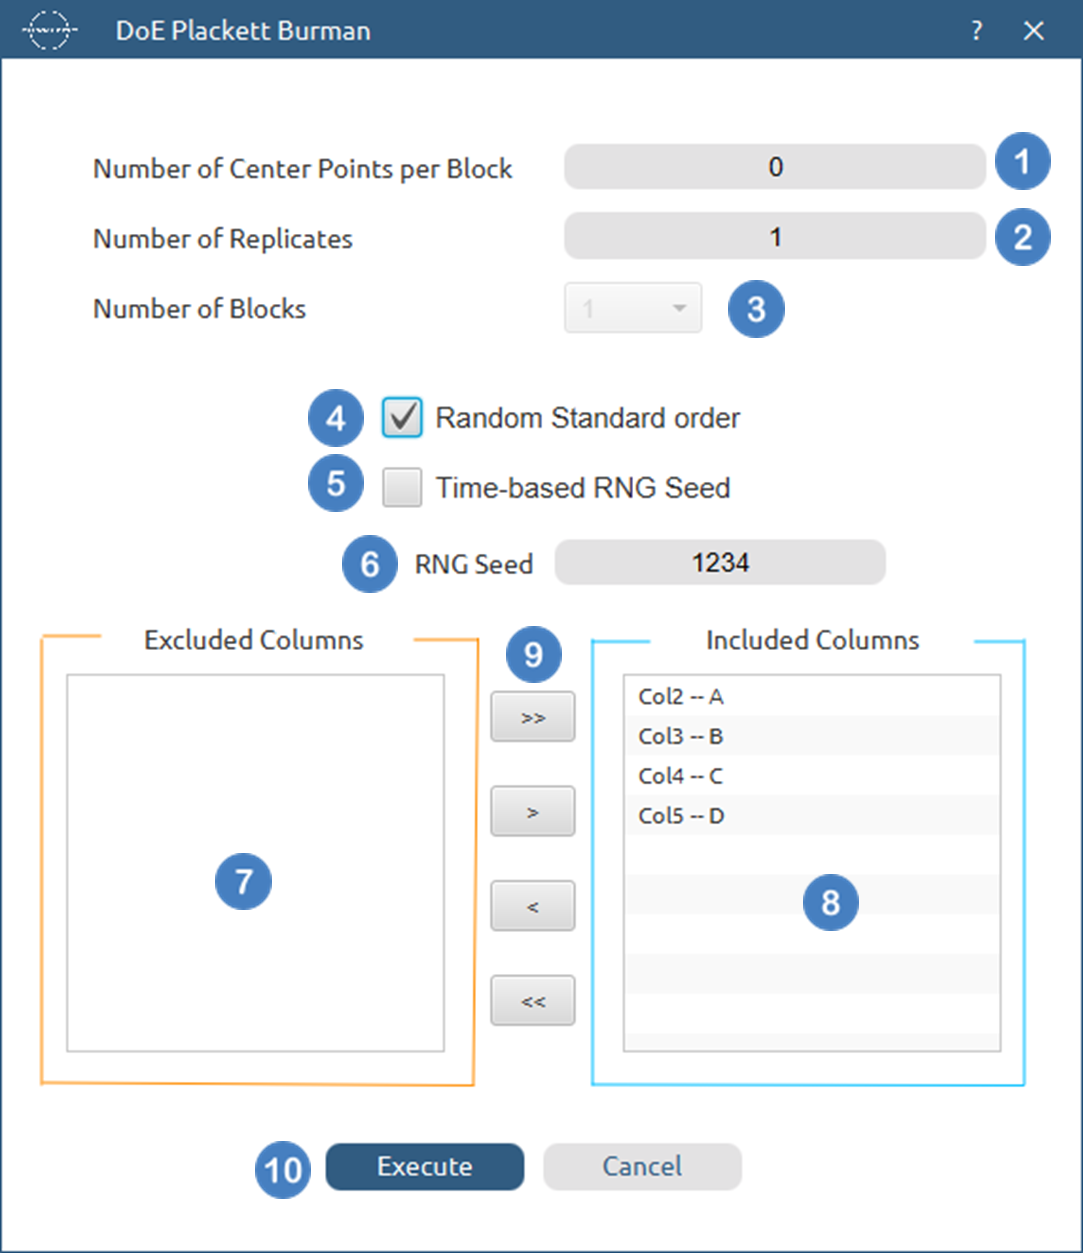The image size is (1083, 1253).
Task: Open the Number of Blocks dropdown
Action: click(x=634, y=309)
